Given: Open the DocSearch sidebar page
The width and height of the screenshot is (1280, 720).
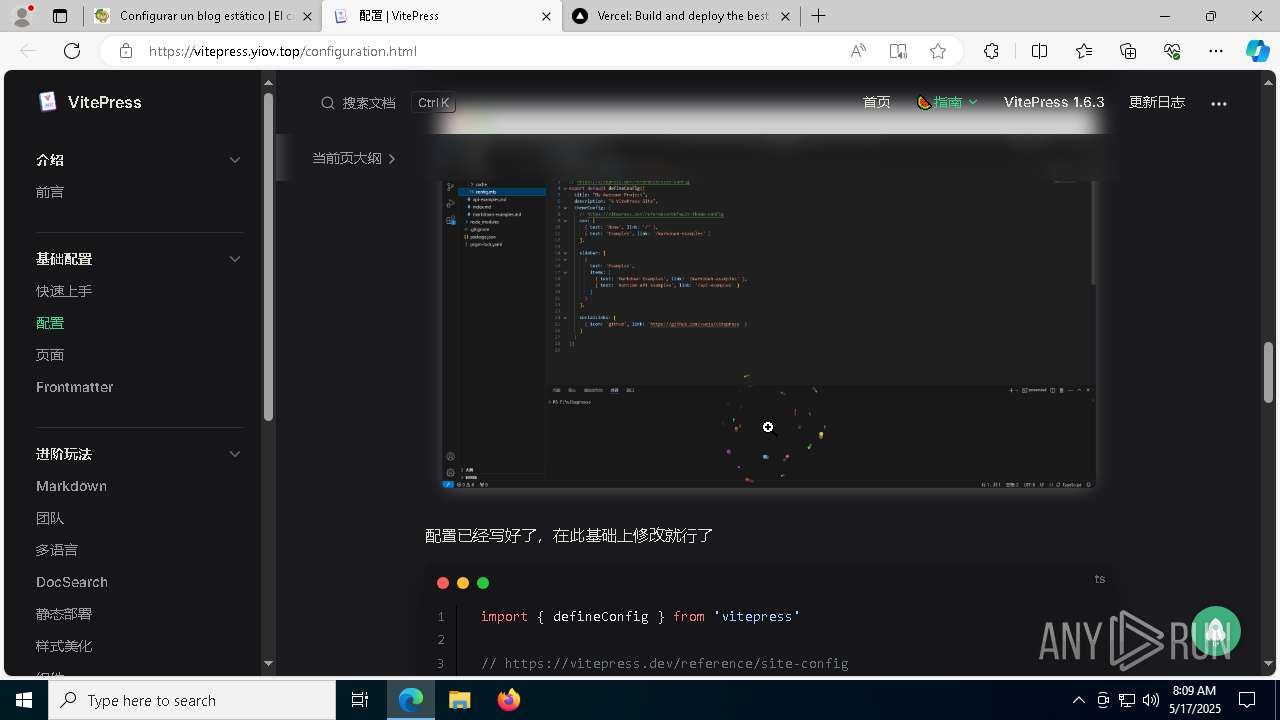Looking at the screenshot, I should [72, 582].
